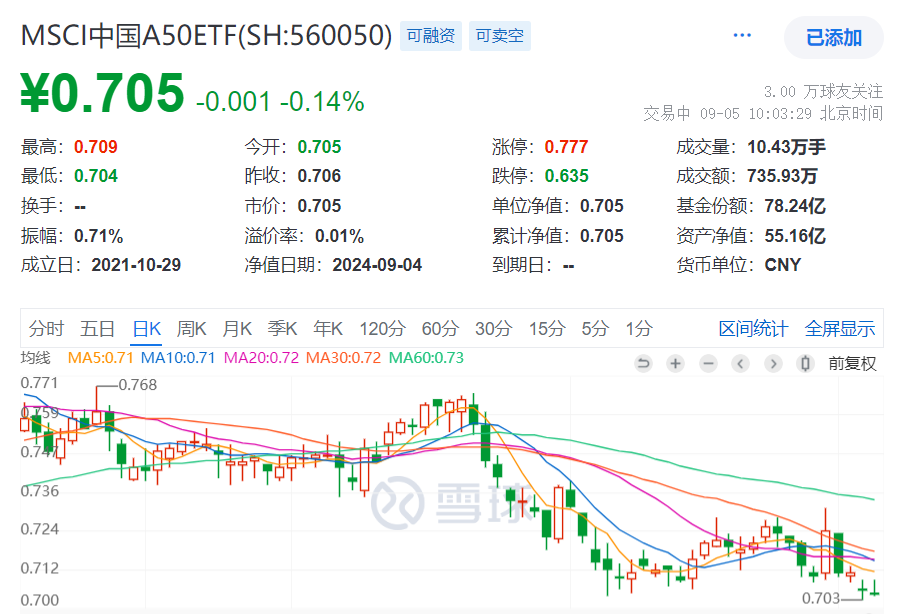The image size is (900, 614).
Task: Open the 前复权 adjustment dropdown
Action: tap(852, 363)
